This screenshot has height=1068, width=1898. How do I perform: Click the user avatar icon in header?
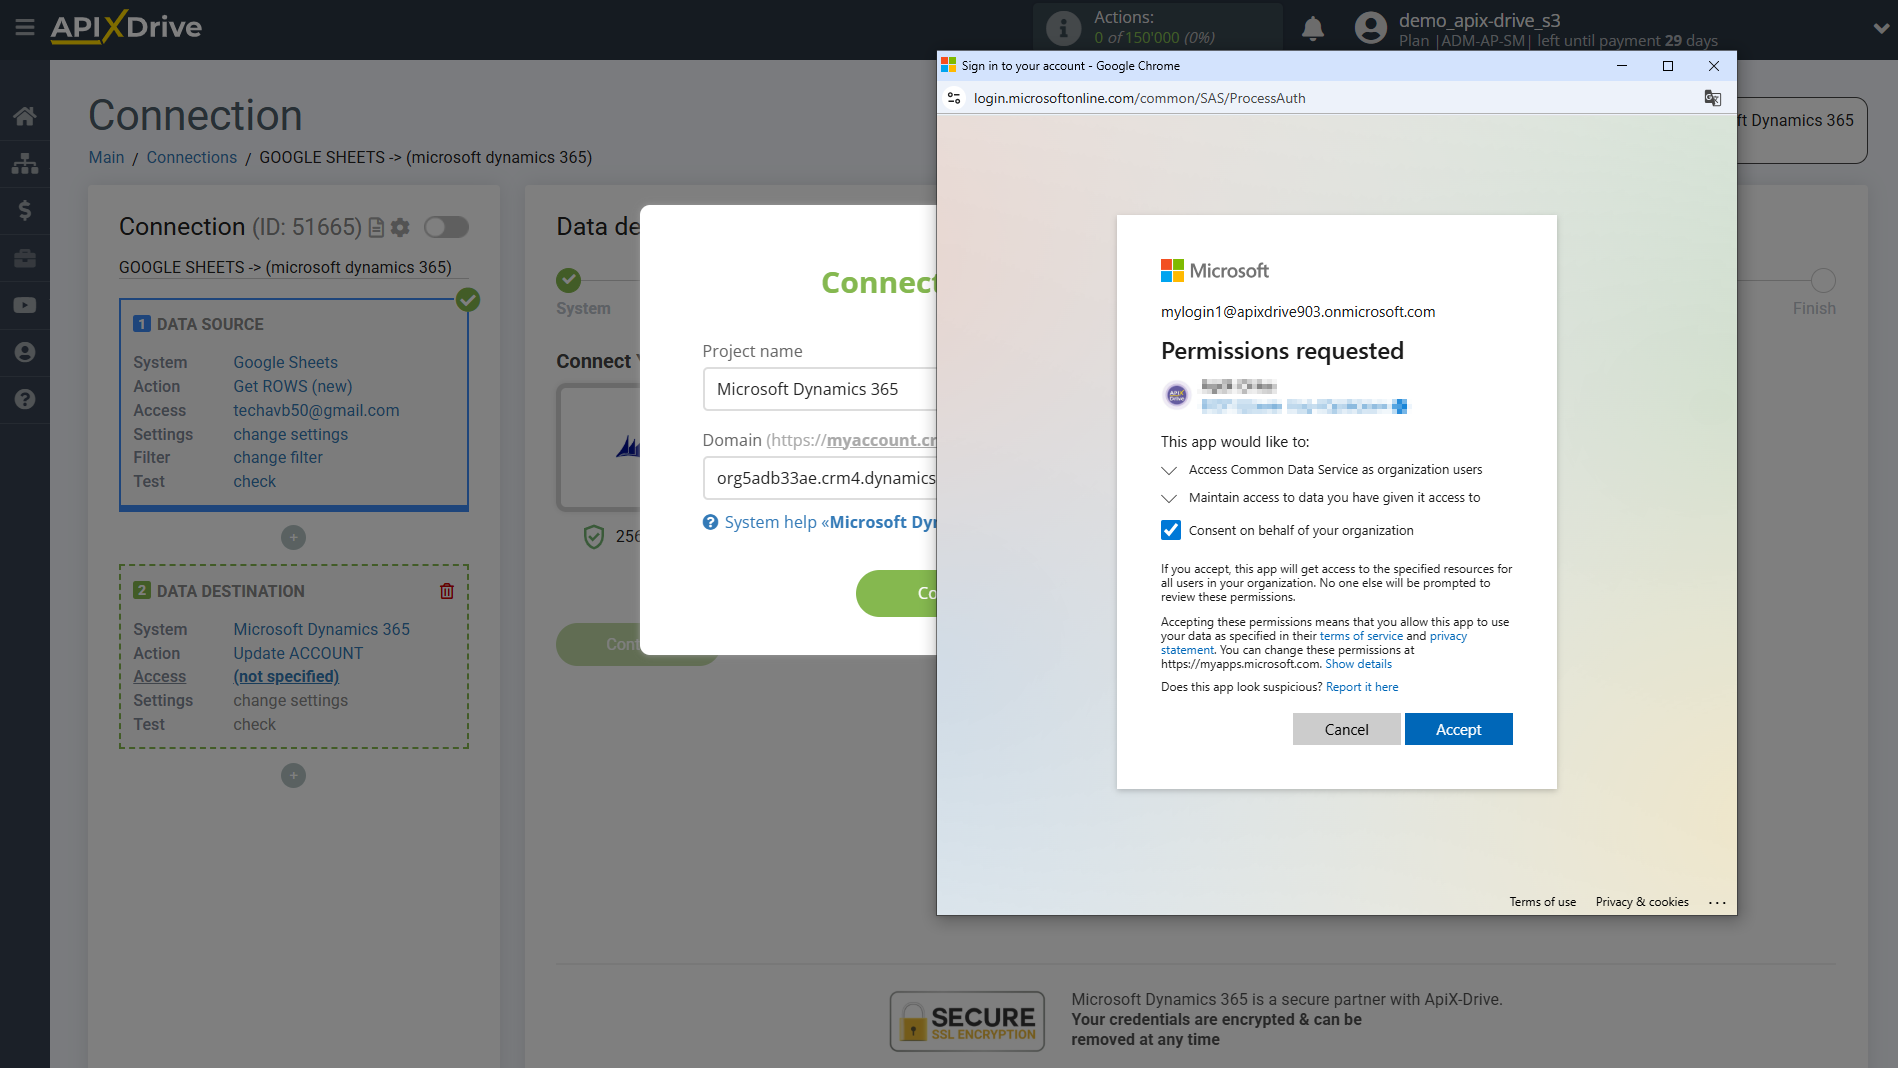(1371, 28)
